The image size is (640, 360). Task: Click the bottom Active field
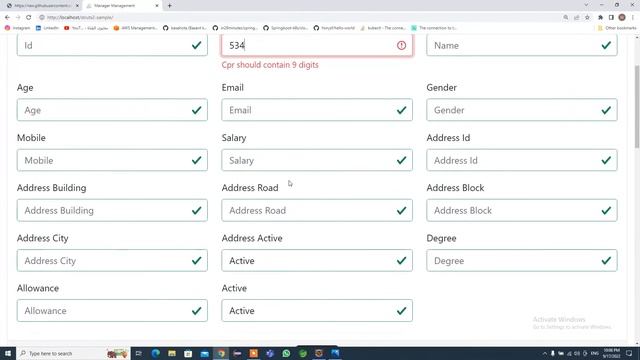click(317, 311)
